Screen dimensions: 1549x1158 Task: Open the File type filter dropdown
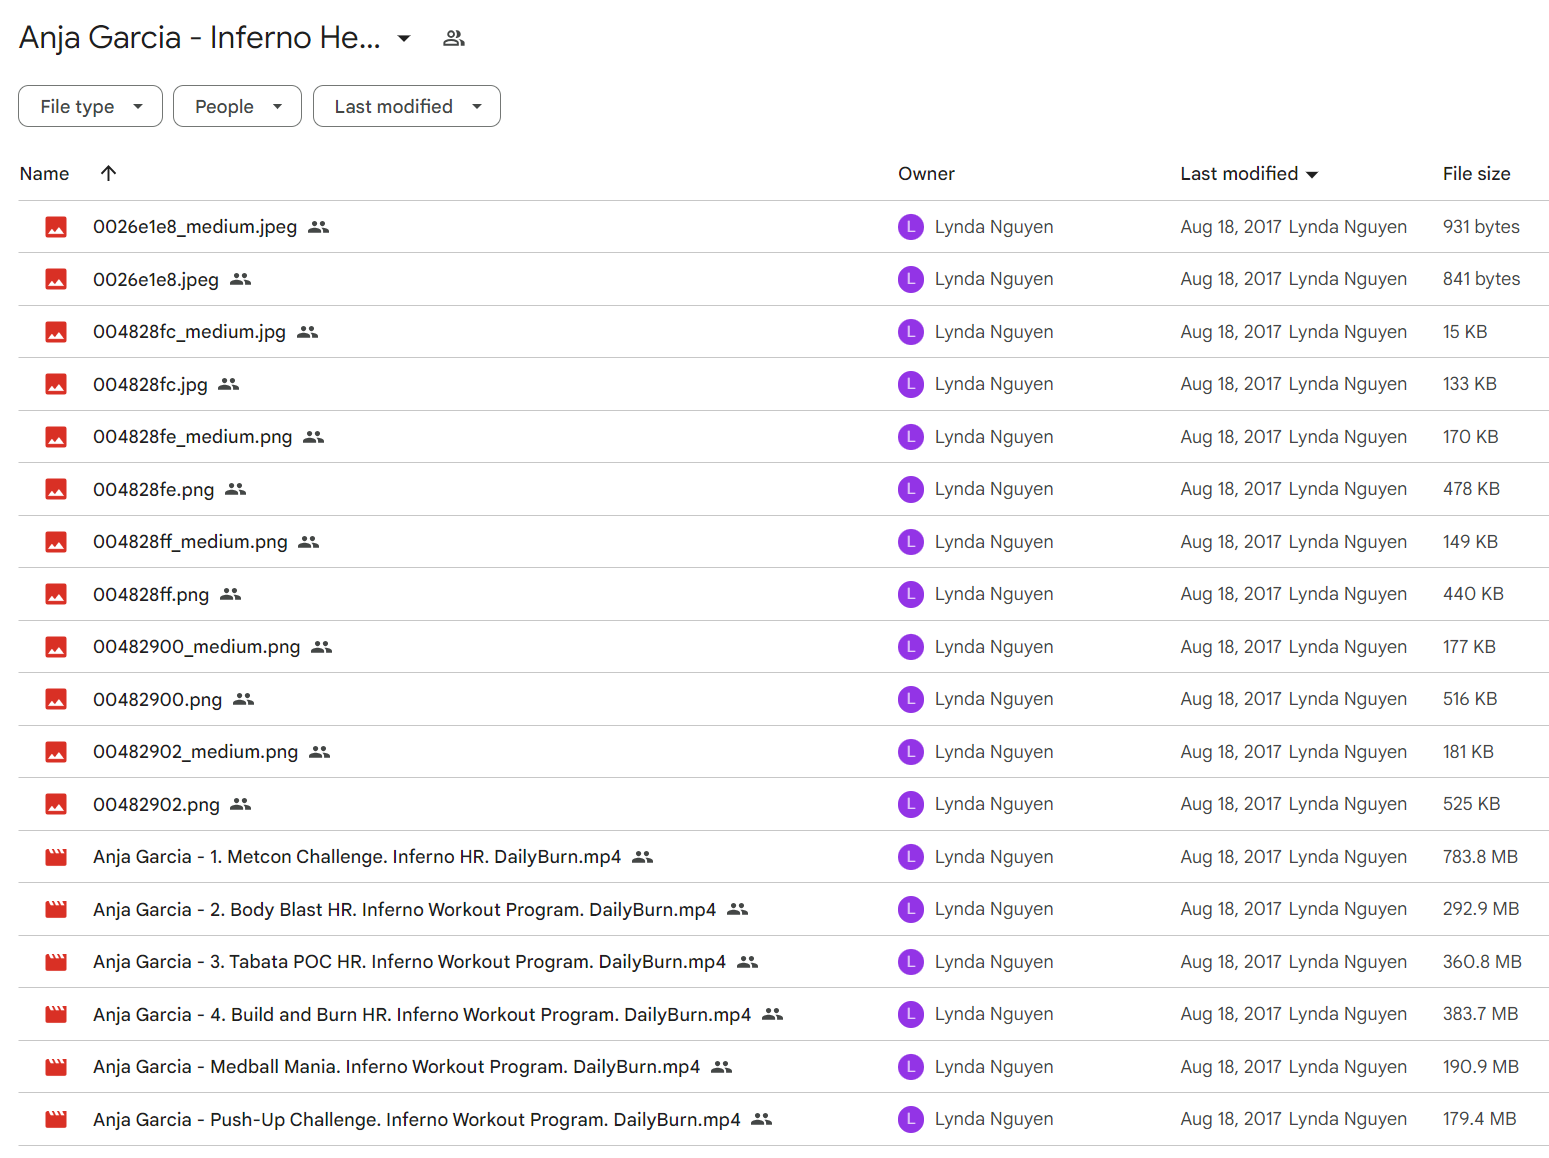90,106
